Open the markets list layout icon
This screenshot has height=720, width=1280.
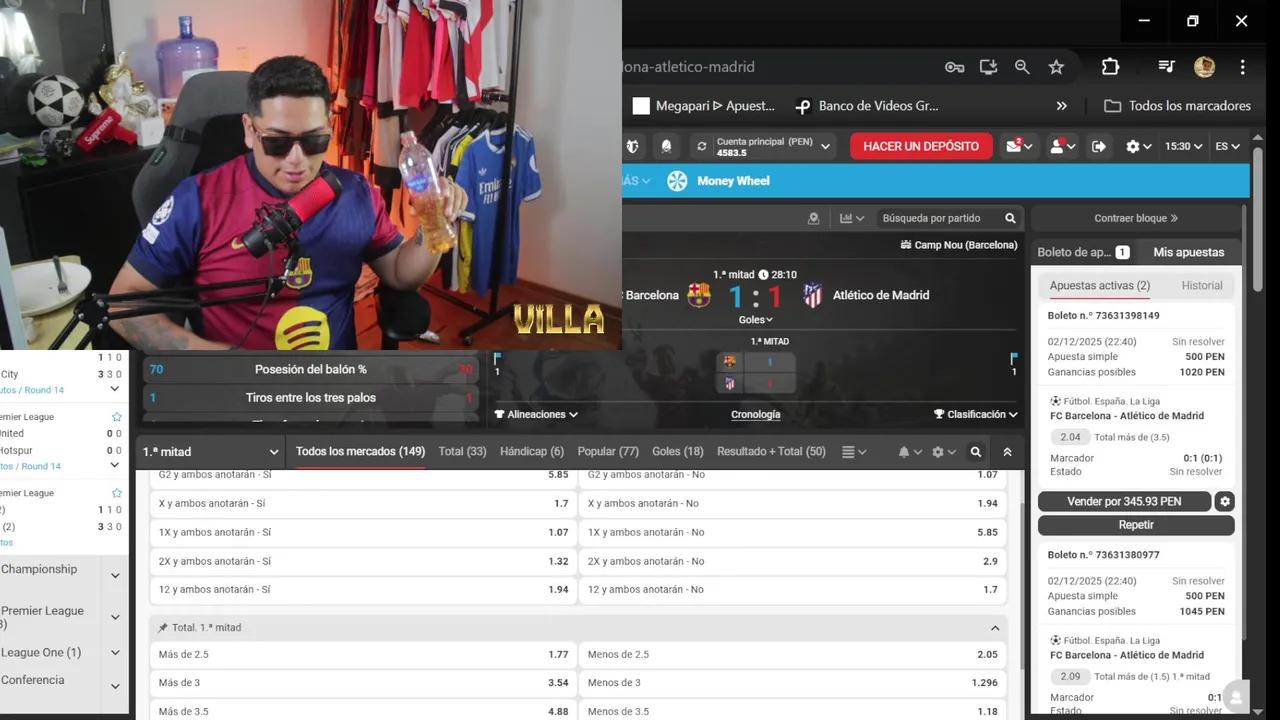click(x=854, y=452)
